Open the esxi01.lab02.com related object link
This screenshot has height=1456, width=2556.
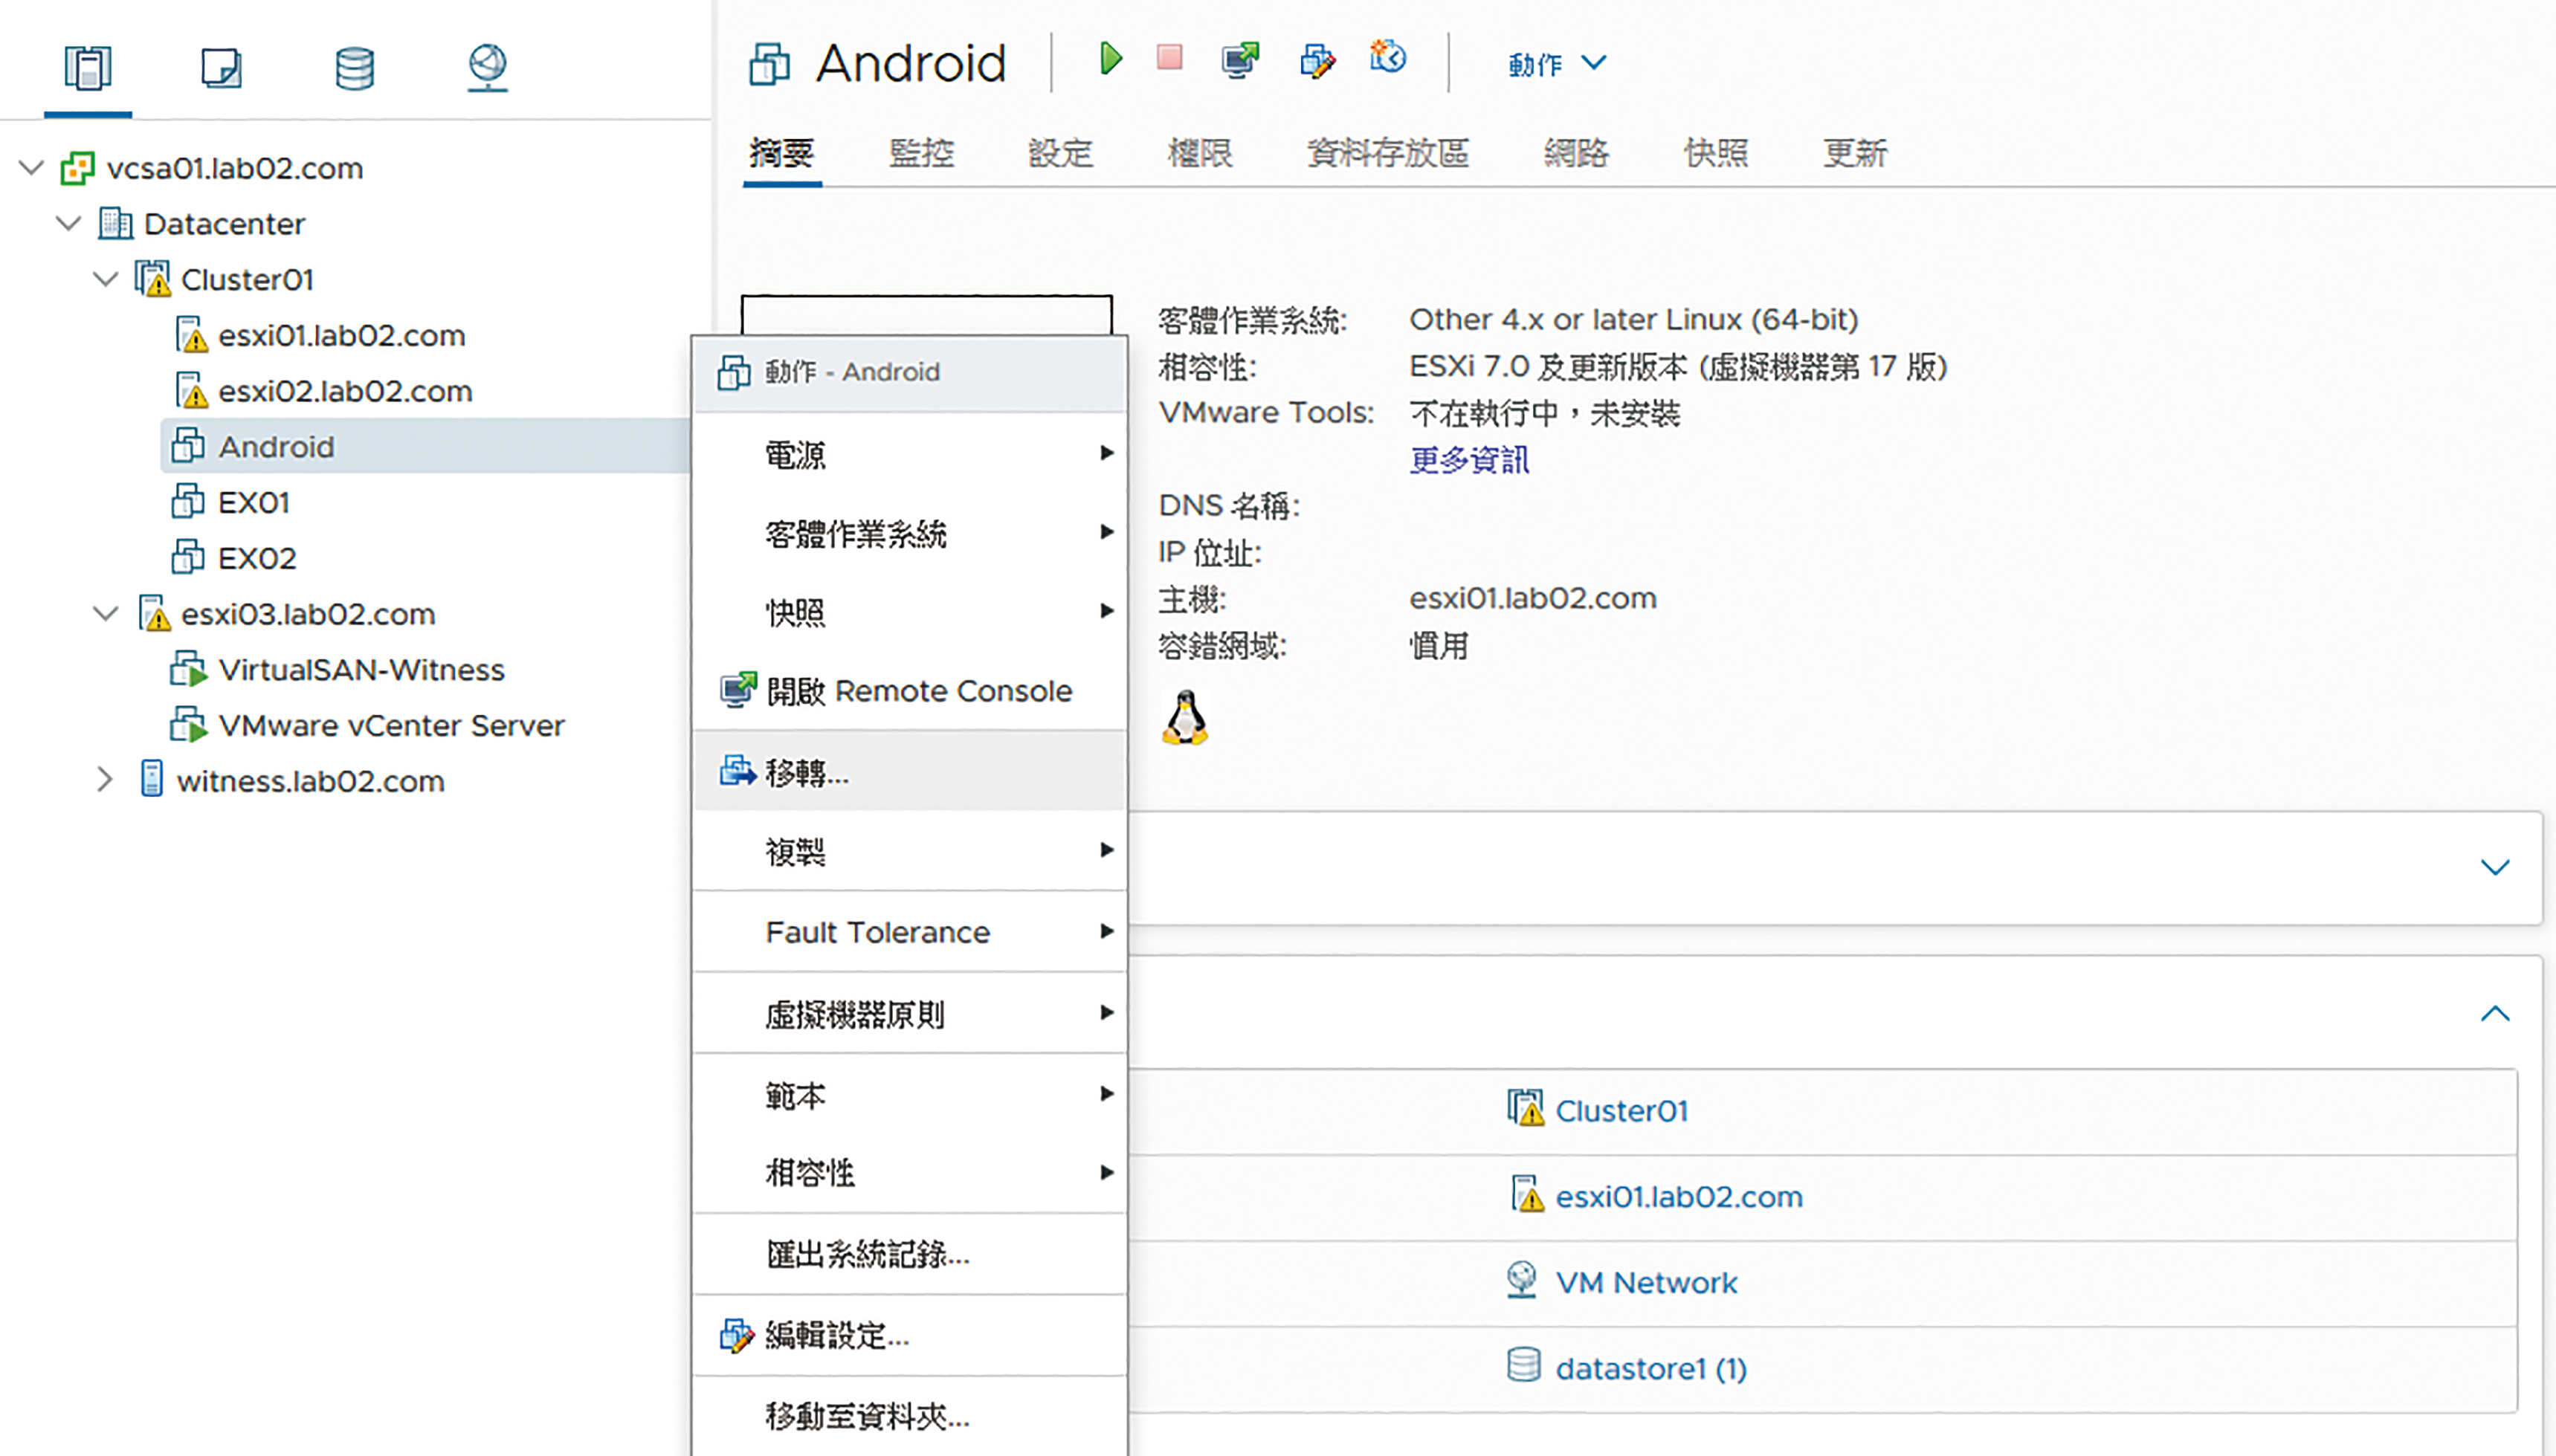point(1679,1197)
